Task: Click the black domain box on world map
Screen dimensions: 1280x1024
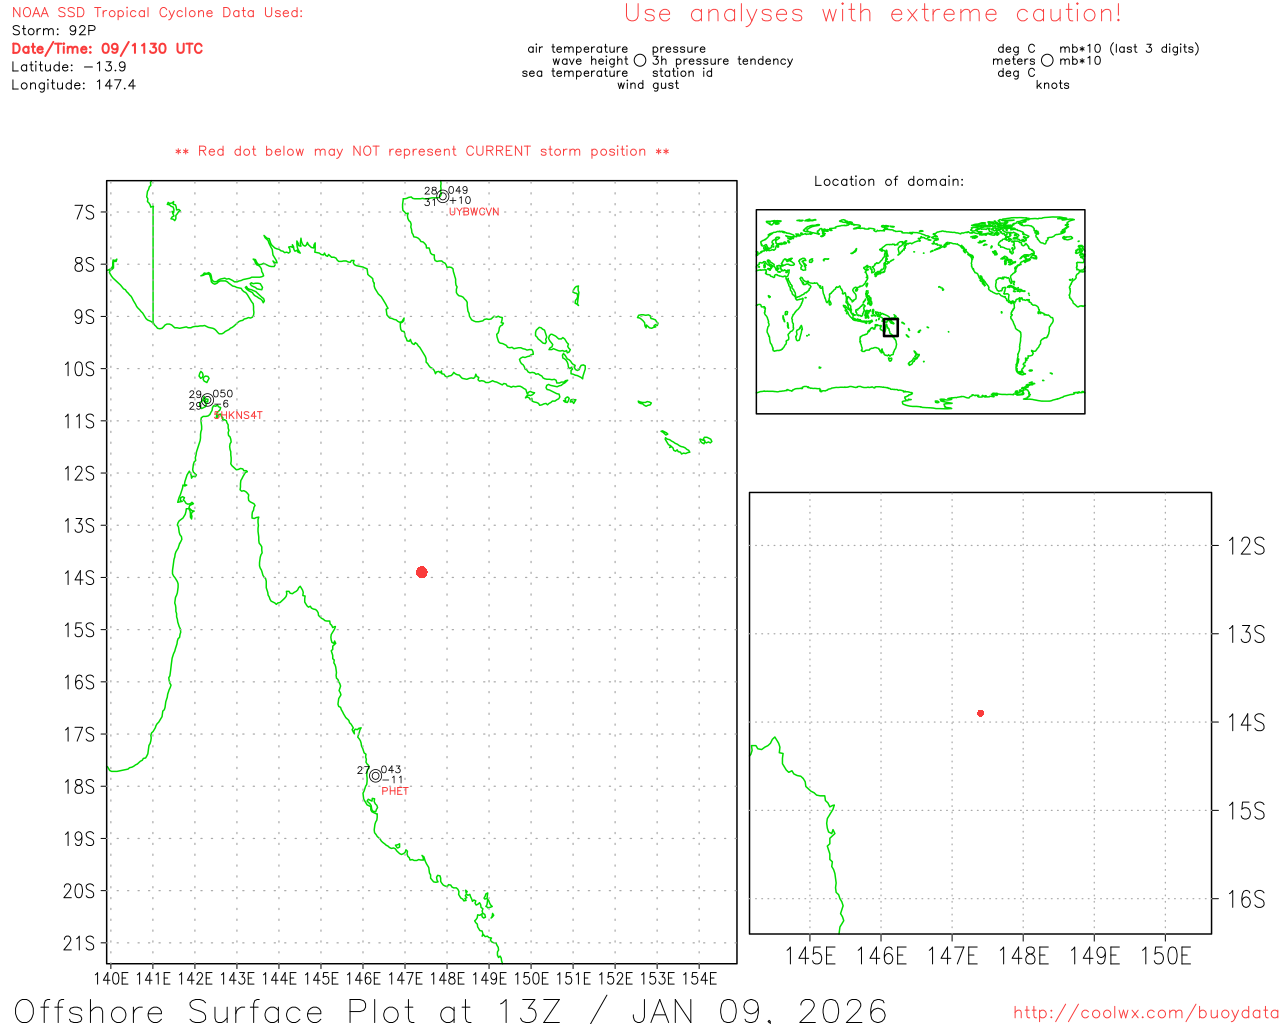Action: click(891, 327)
